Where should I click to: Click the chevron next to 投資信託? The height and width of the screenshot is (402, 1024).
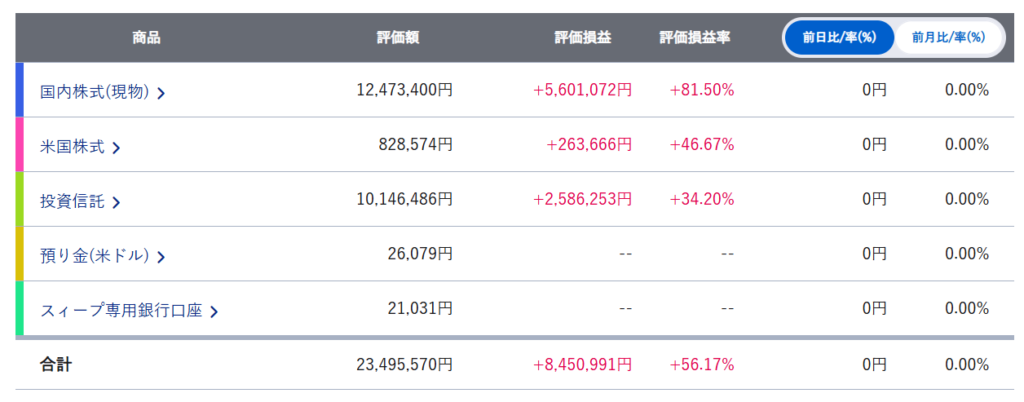click(116, 202)
